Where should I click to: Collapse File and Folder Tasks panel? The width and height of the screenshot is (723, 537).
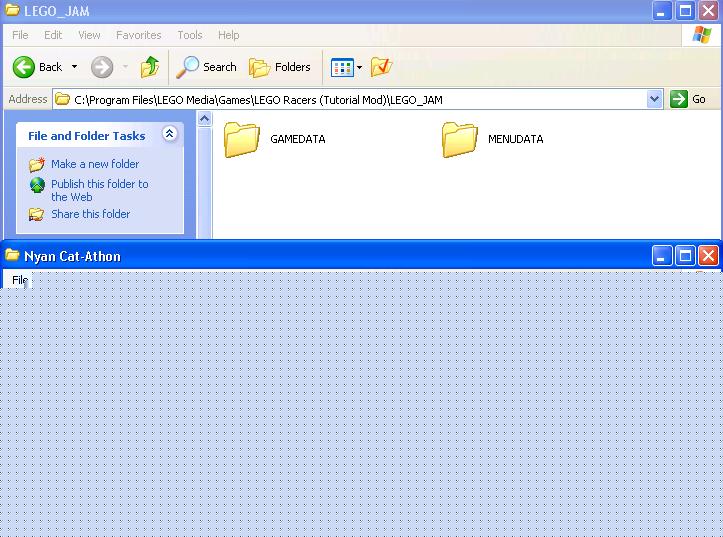pos(169,134)
